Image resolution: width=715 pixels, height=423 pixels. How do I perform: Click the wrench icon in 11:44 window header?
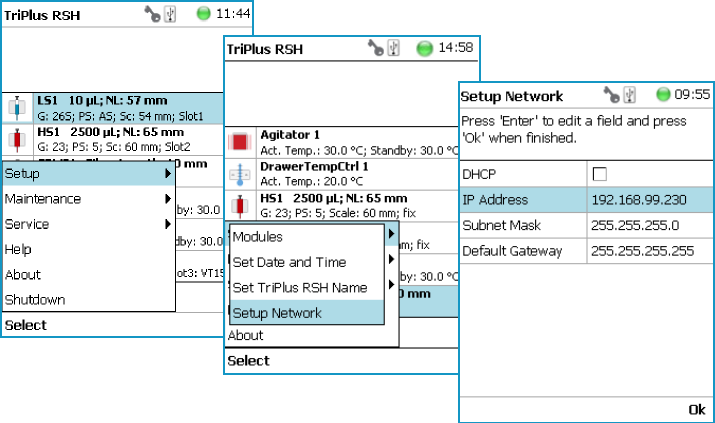pyautogui.click(x=152, y=14)
